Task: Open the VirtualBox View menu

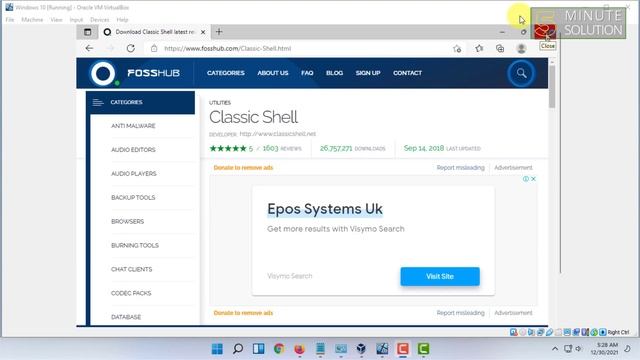Action: (x=56, y=20)
